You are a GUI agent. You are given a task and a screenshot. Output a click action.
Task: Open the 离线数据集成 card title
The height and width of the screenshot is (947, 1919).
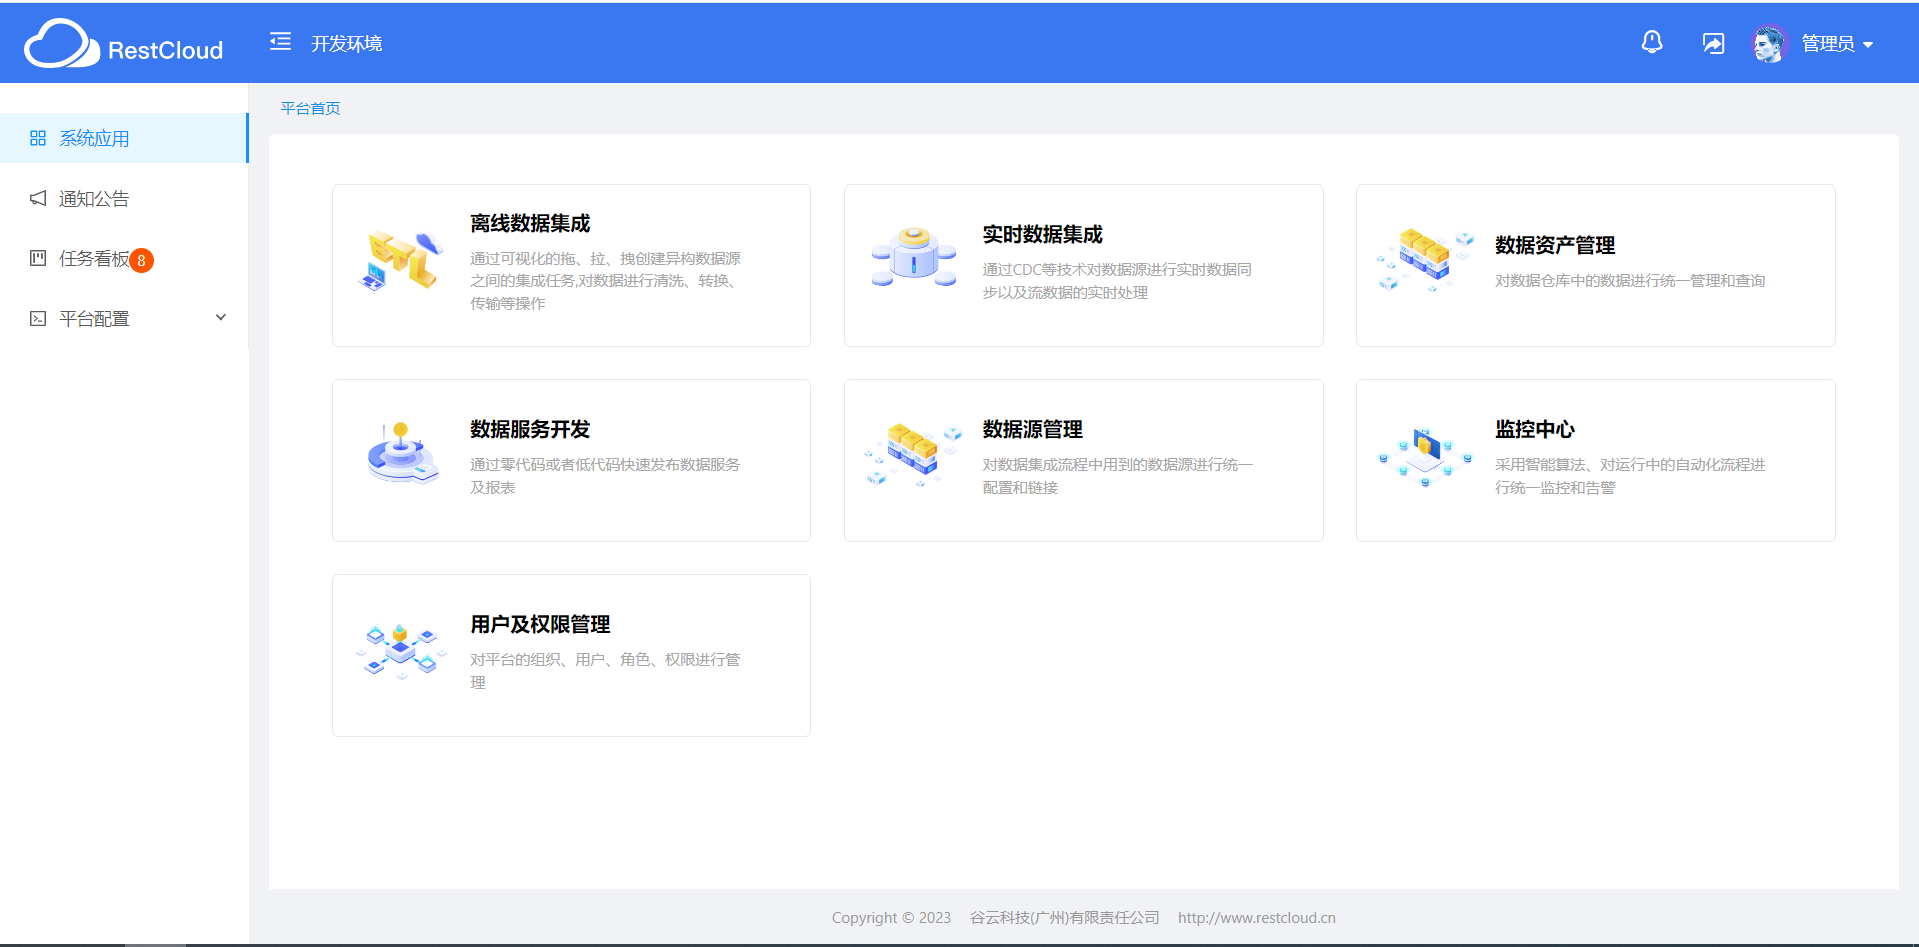(x=530, y=223)
